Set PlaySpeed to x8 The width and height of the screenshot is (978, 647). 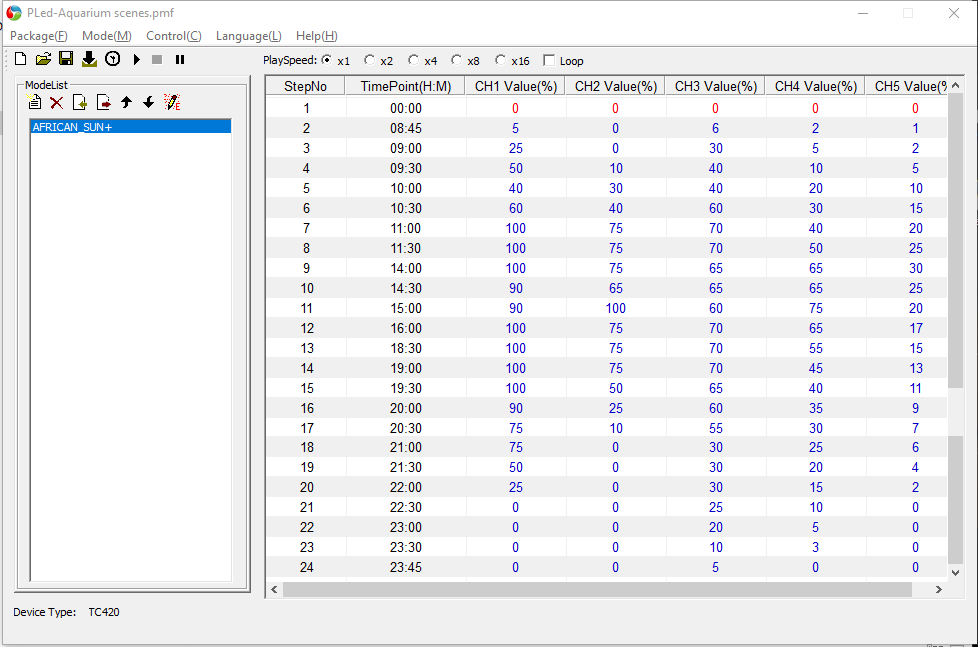[x=457, y=60]
